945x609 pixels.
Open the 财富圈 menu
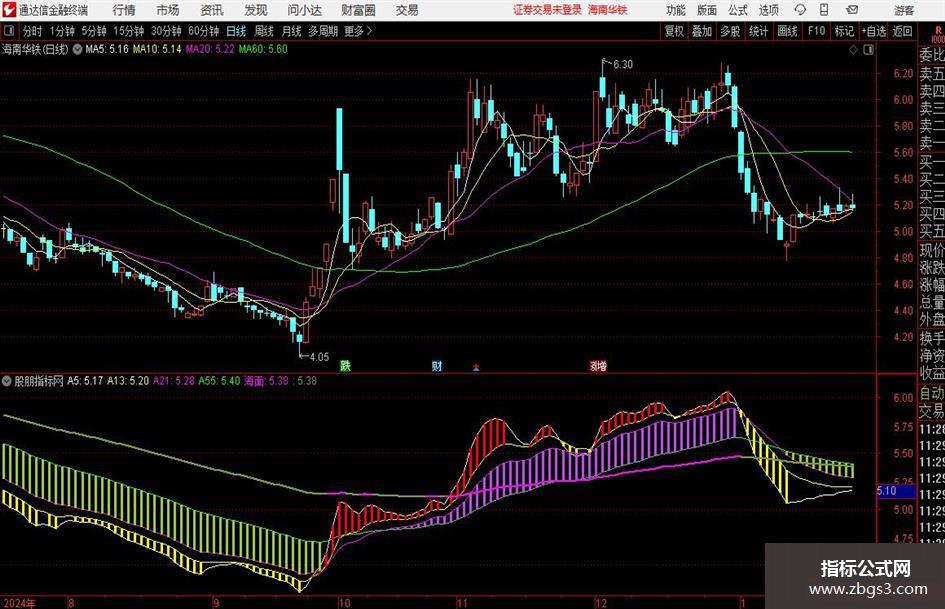[x=358, y=10]
